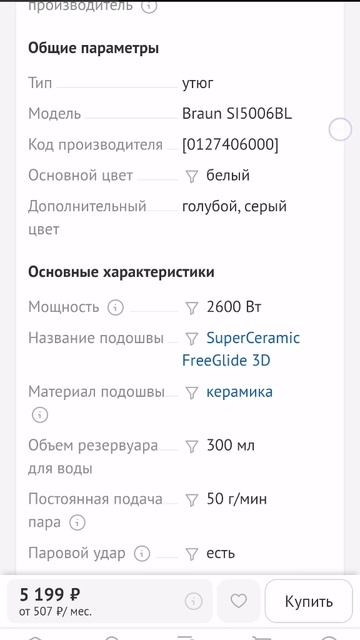Viewport: 360px width, 640px height.
Task: Show info about Паровой удар
Action: (x=142, y=553)
